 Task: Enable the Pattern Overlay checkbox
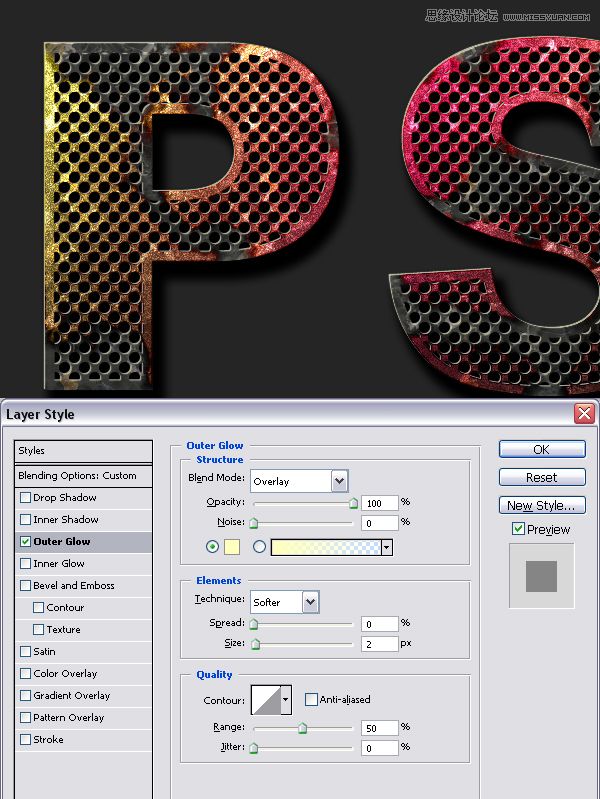[x=25, y=717]
